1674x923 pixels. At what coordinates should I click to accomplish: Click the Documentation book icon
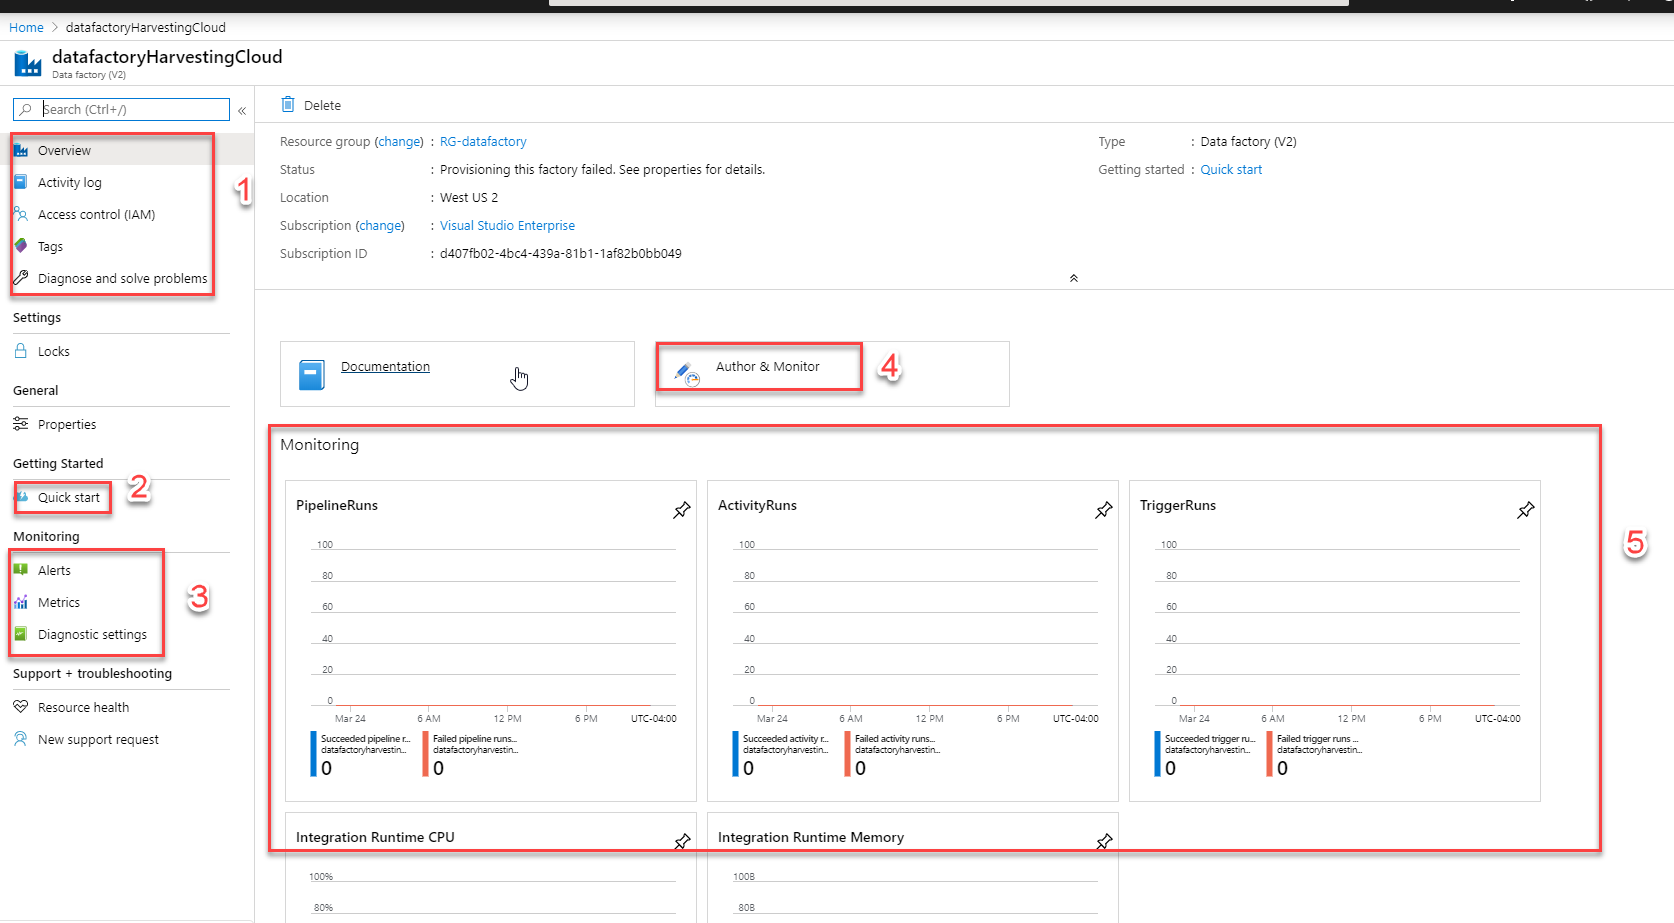coord(312,375)
